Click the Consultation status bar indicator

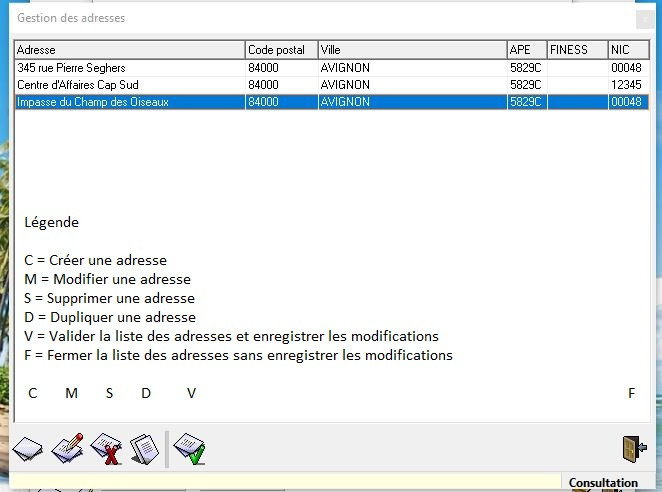click(603, 482)
